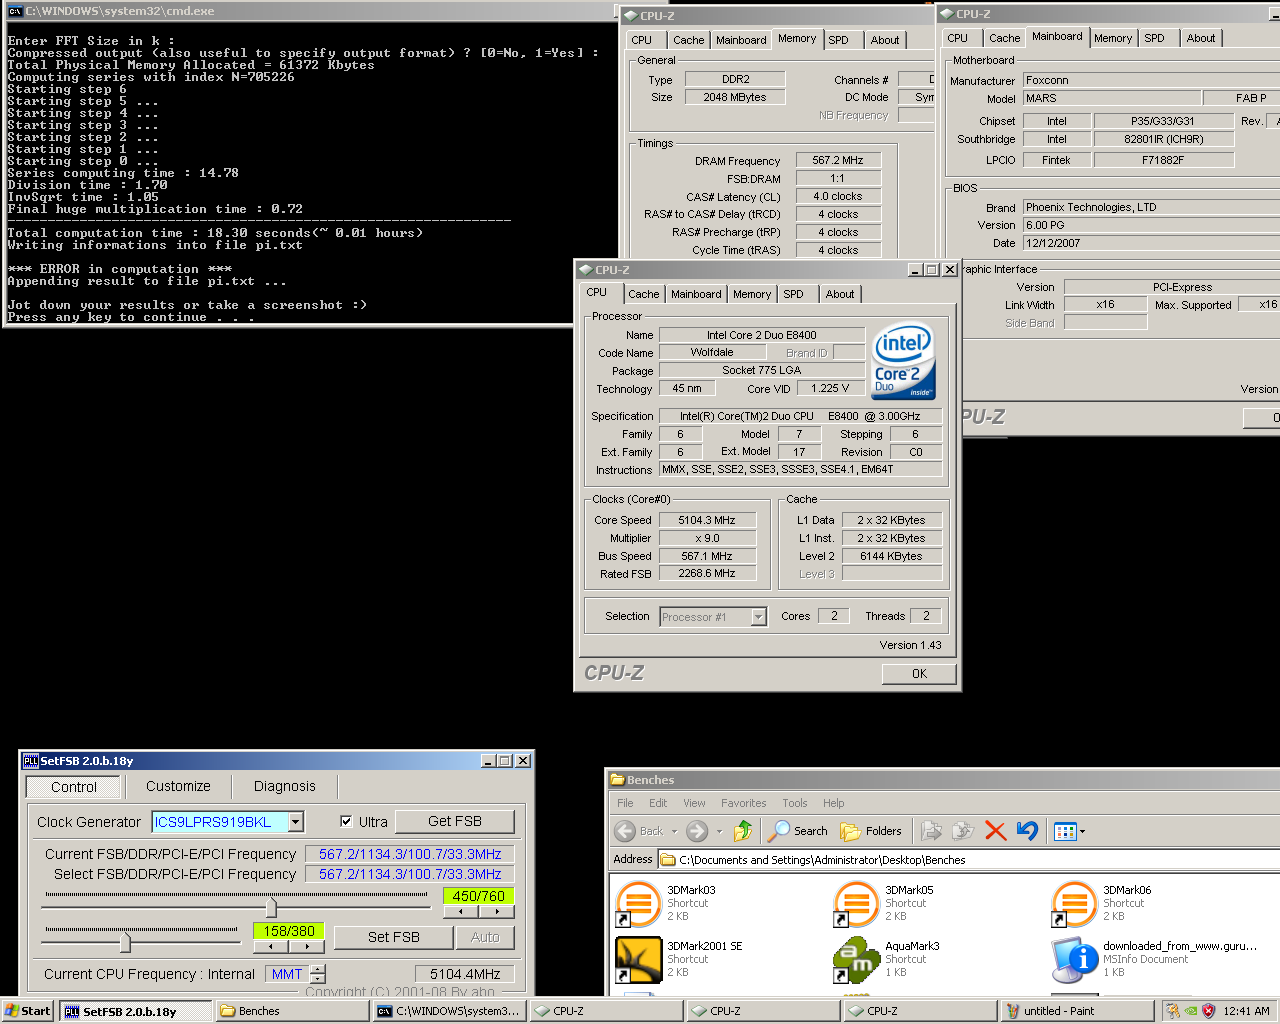Click the Benches Address bar path field
The width and height of the screenshot is (1280, 1024).
[968, 859]
